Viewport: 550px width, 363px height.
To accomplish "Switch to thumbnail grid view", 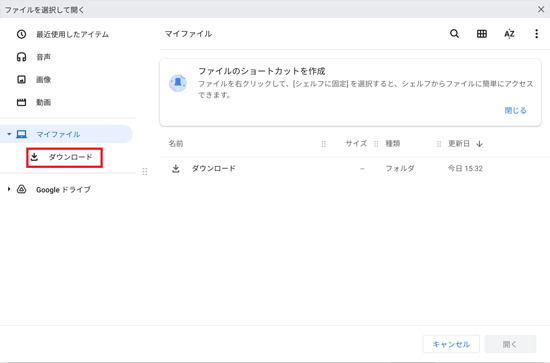I will (x=482, y=34).
